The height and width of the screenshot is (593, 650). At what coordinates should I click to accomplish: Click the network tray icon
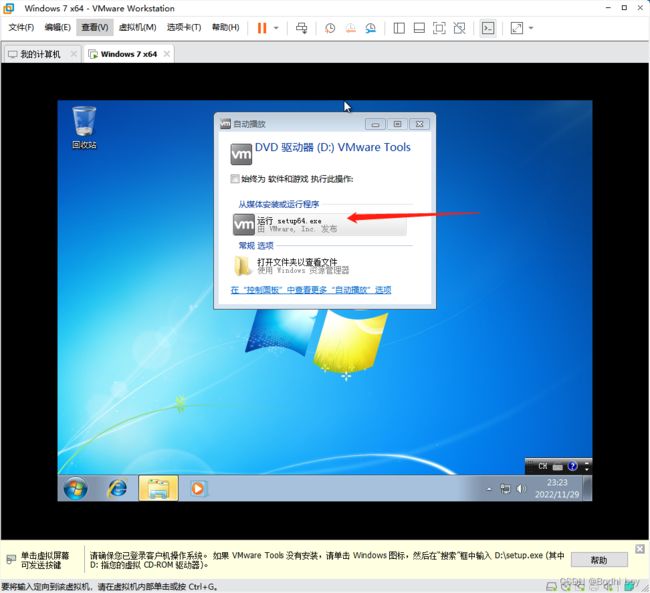505,488
